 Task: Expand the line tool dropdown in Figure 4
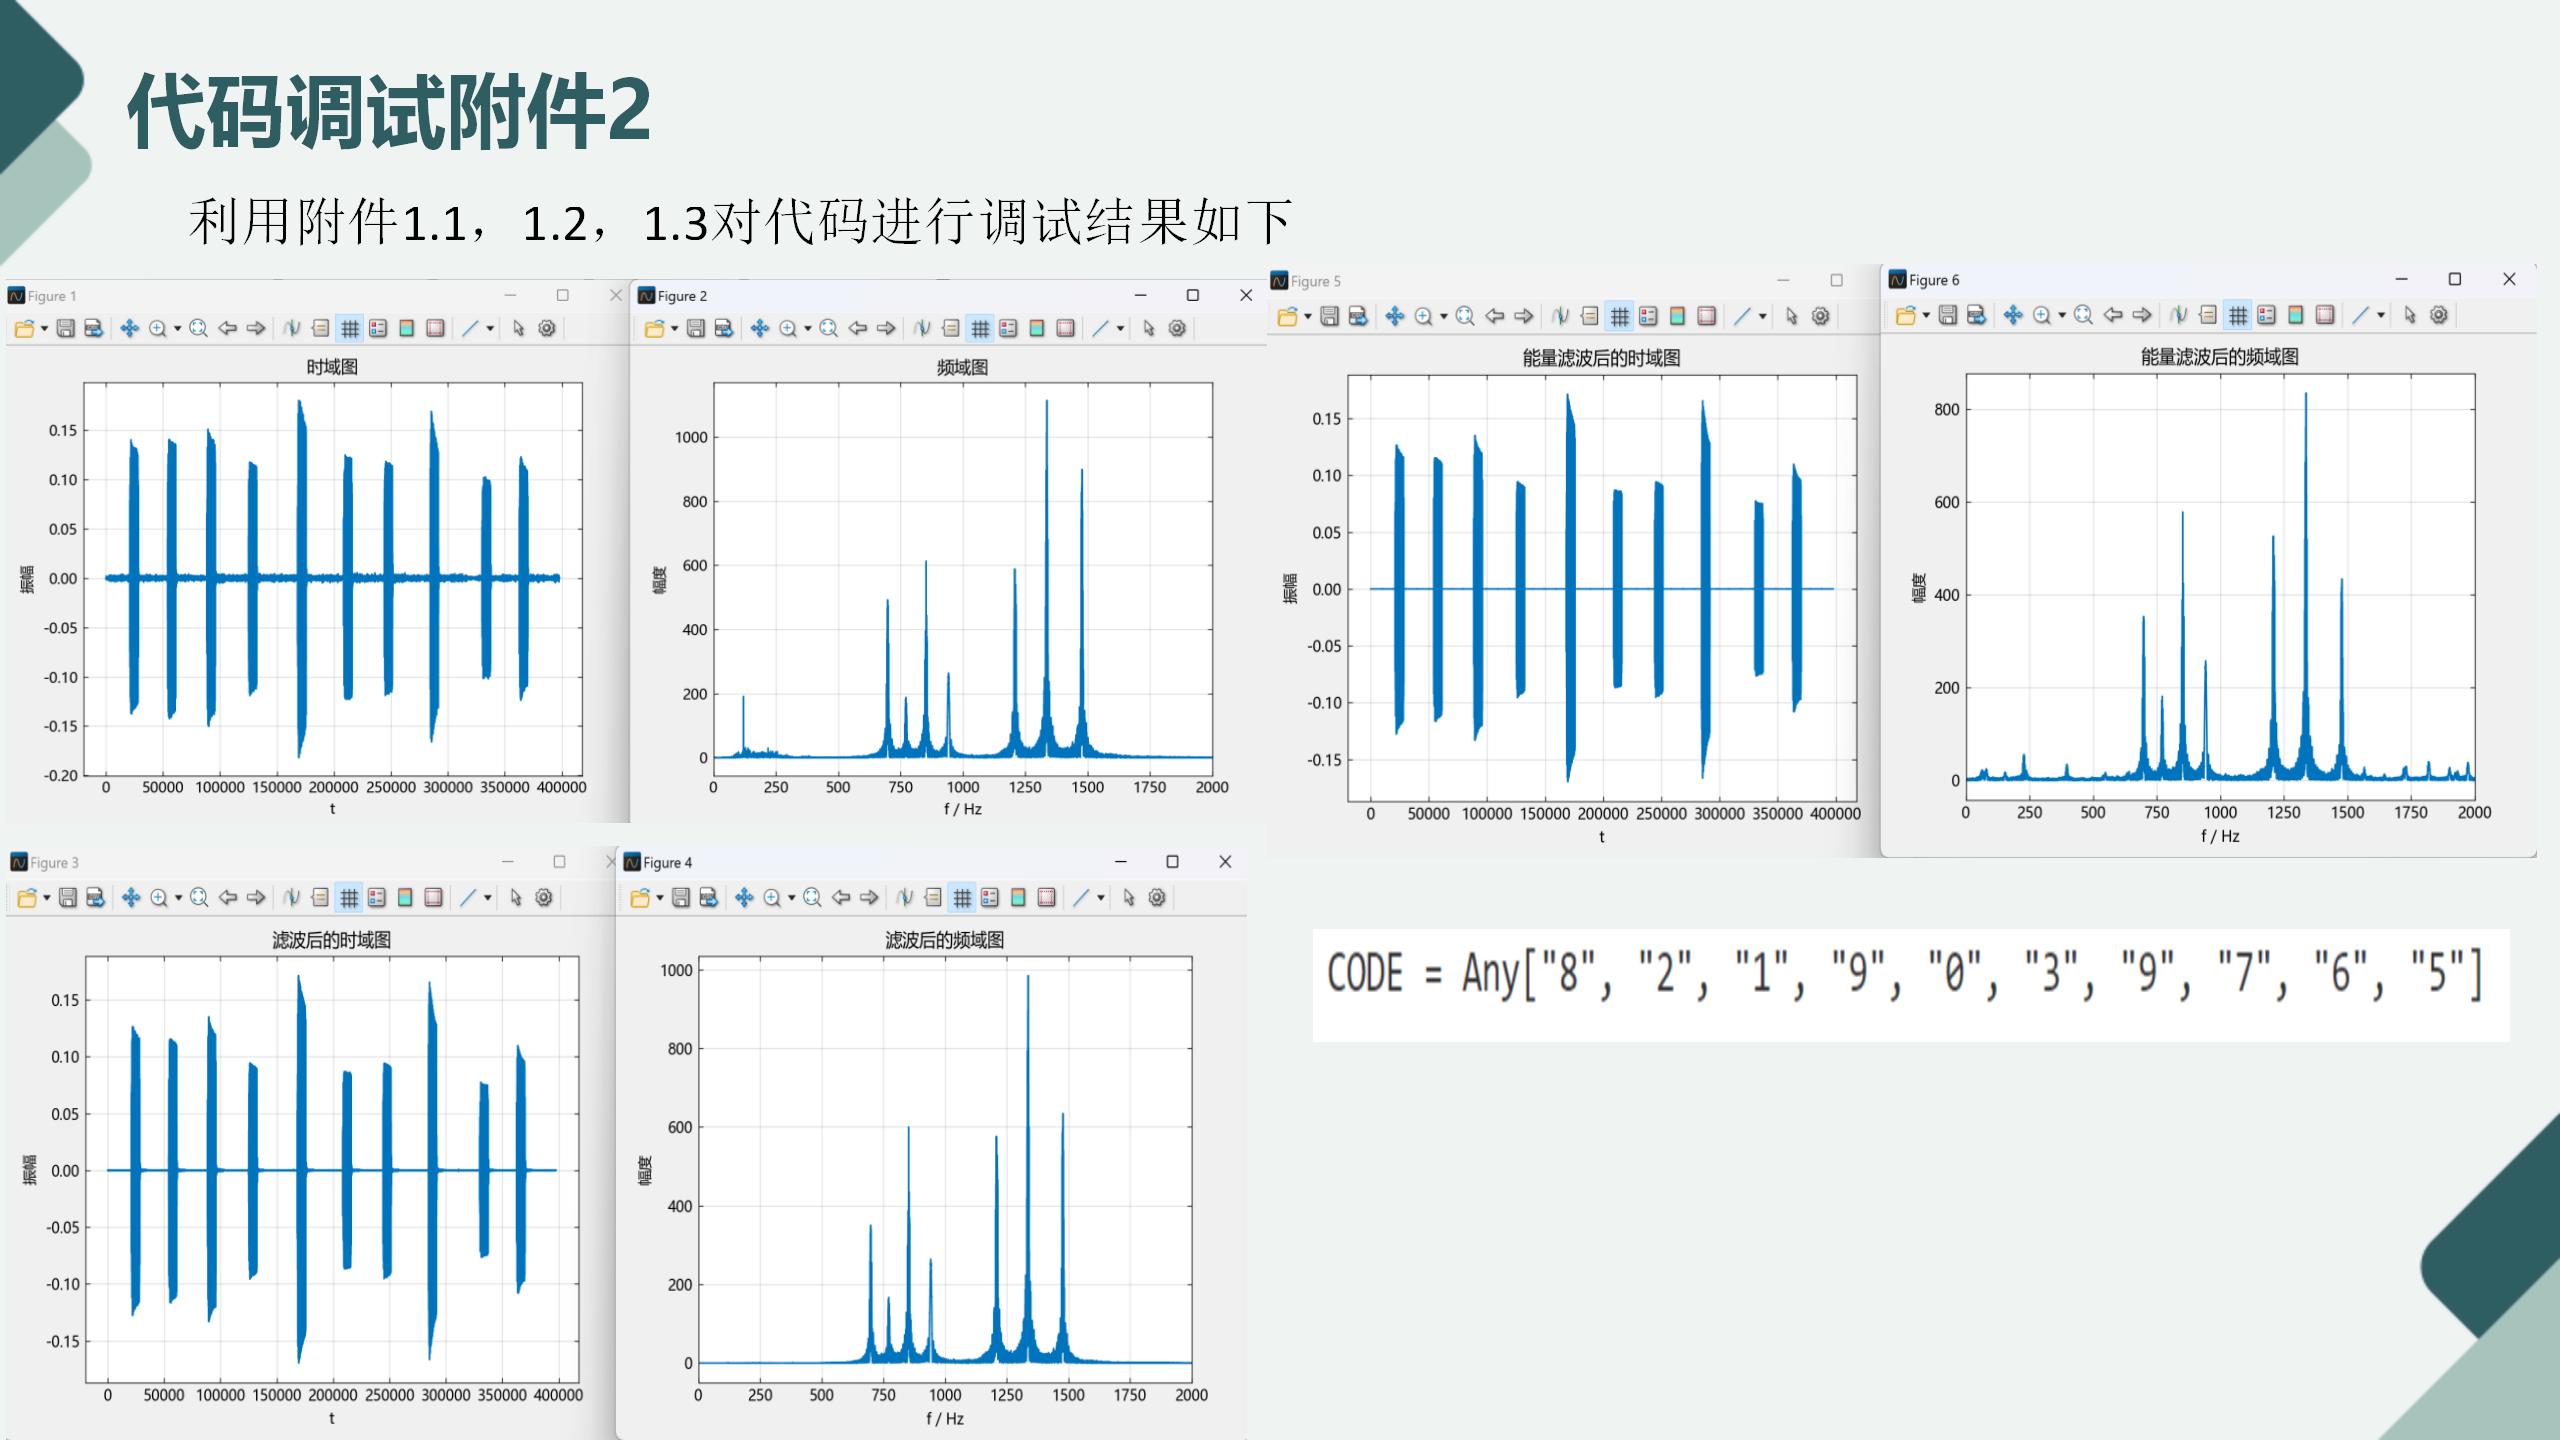coord(1101,897)
